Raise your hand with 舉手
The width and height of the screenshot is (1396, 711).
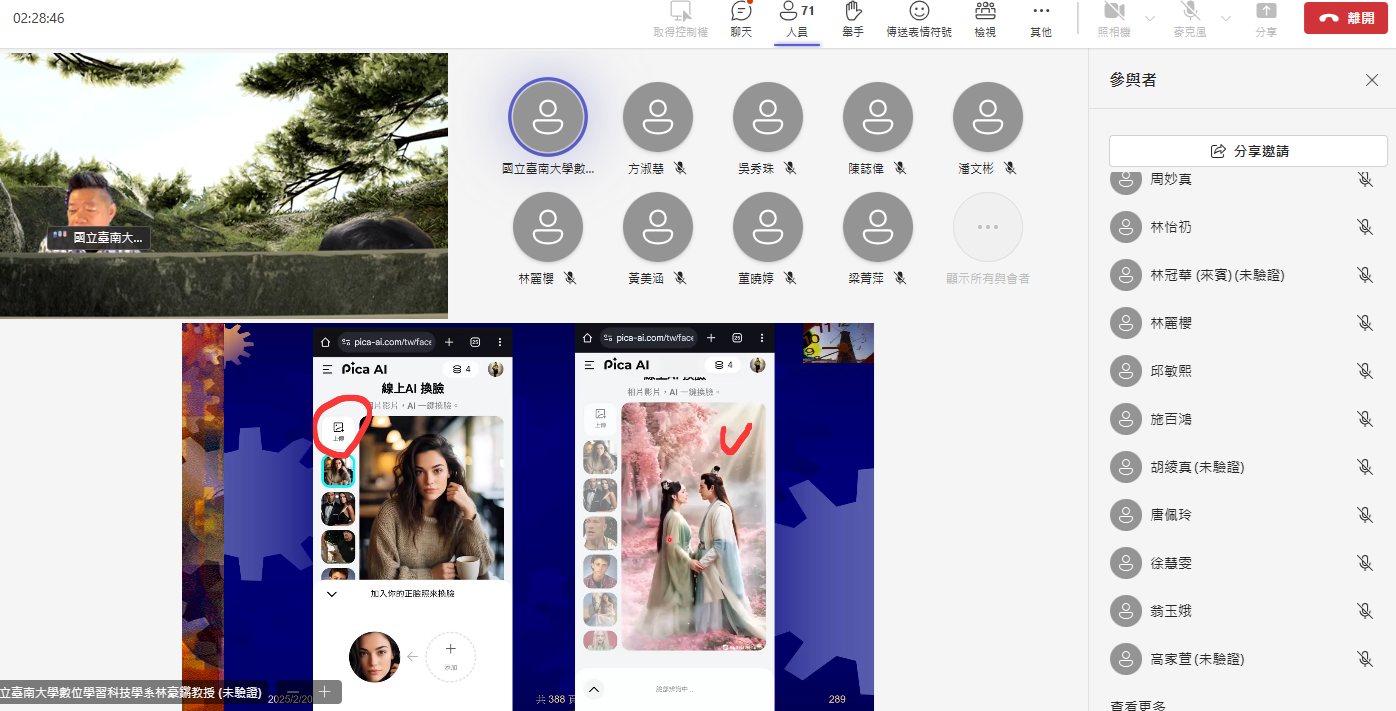[x=853, y=20]
